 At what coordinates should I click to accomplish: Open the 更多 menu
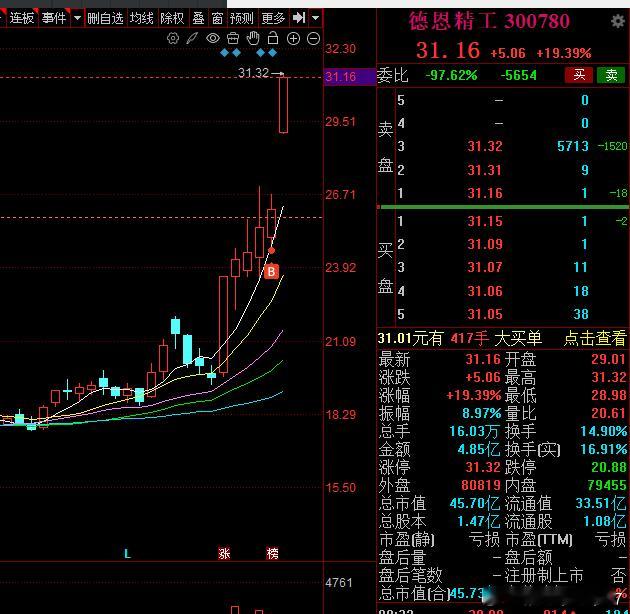(273, 18)
